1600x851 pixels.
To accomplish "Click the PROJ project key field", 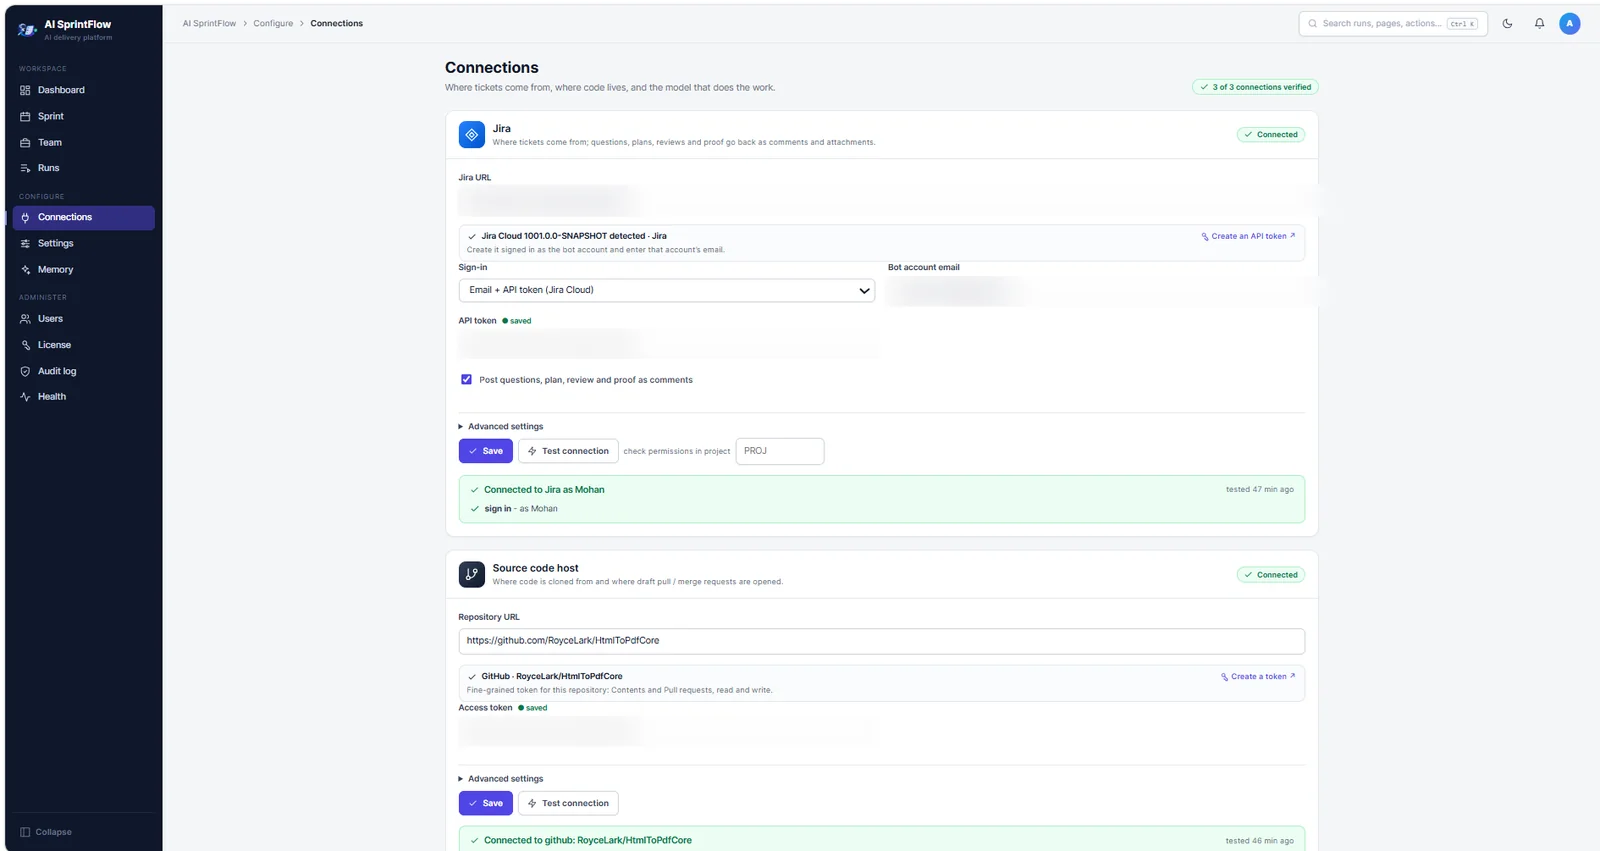I will point(780,451).
